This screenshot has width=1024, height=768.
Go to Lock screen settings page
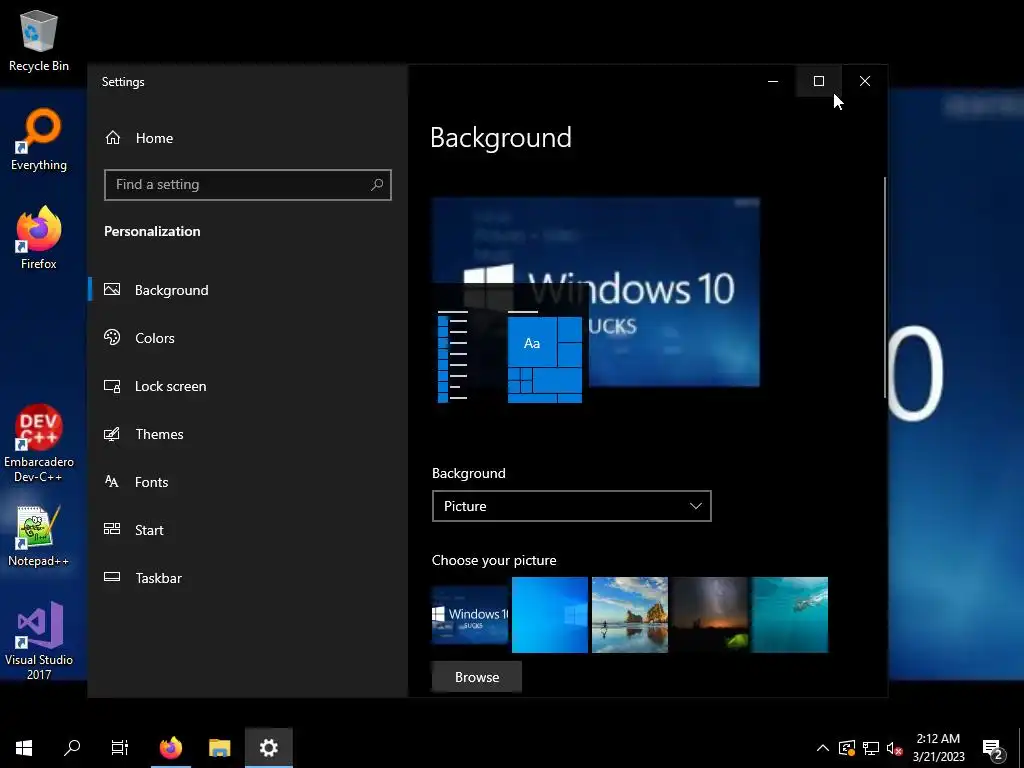click(170, 386)
